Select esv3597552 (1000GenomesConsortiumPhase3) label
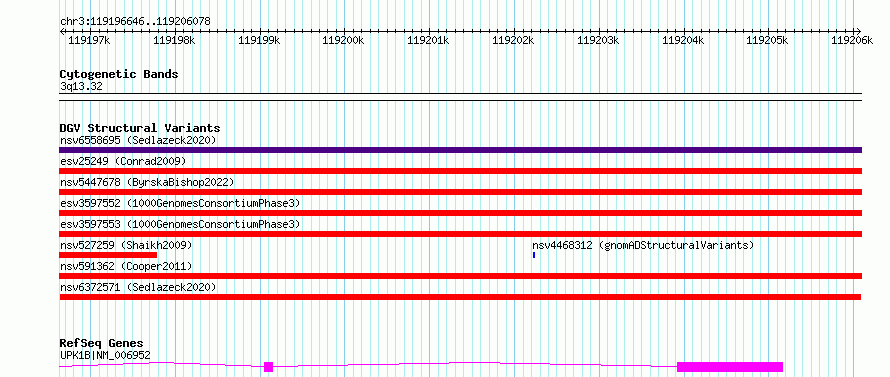 tap(180, 203)
